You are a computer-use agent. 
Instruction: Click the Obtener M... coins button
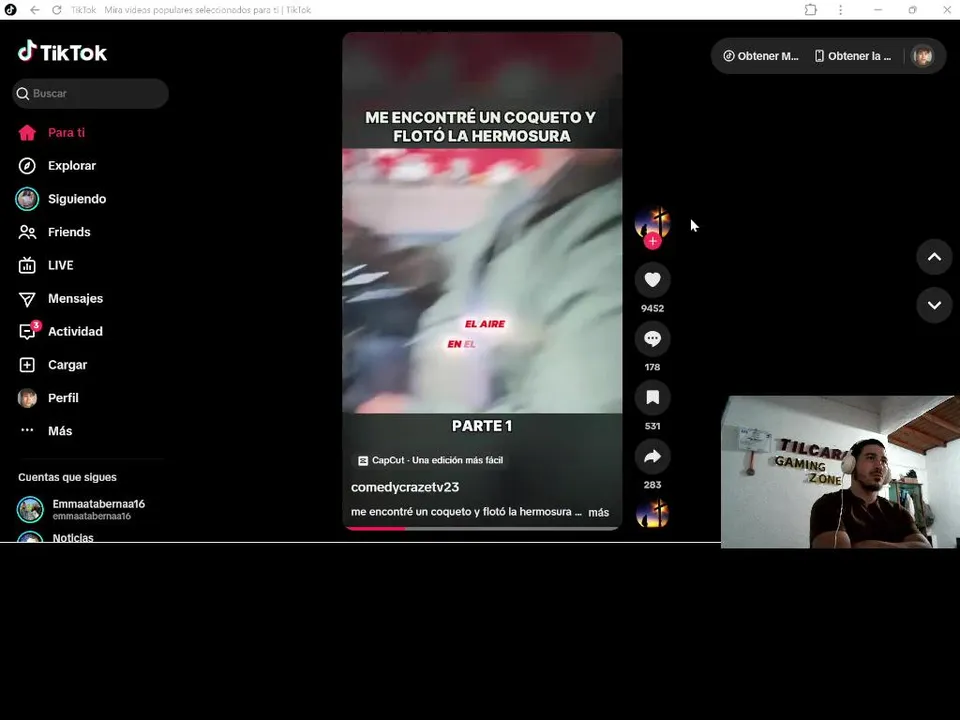click(x=761, y=56)
